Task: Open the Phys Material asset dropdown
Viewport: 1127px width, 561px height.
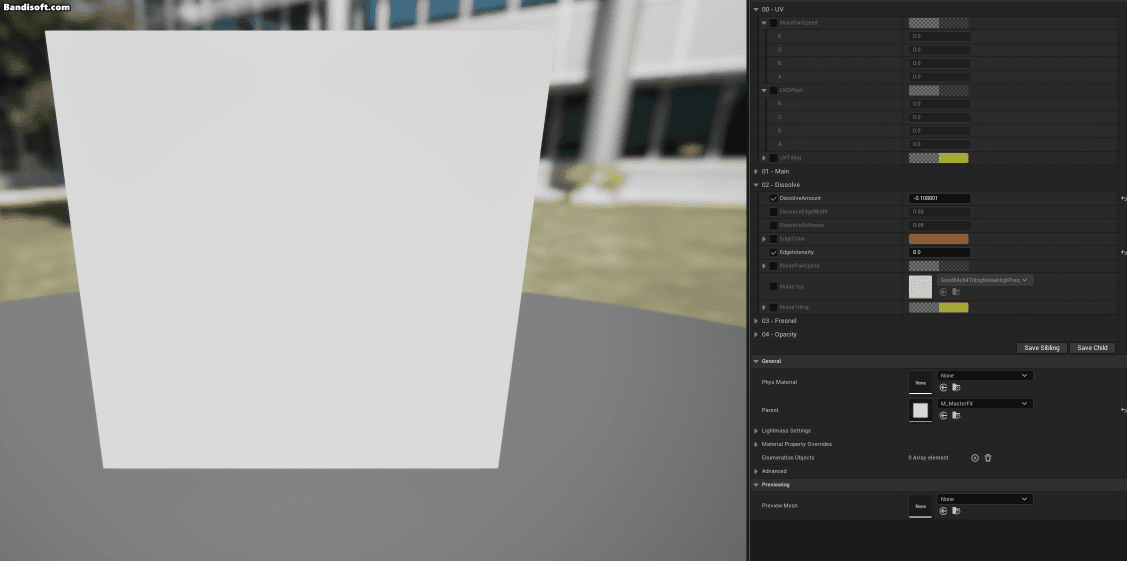Action: 985,376
